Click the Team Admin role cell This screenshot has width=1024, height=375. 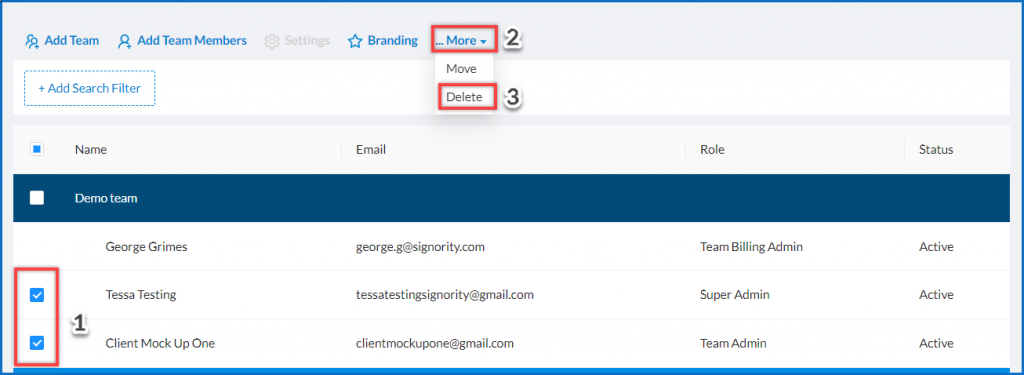pos(733,343)
